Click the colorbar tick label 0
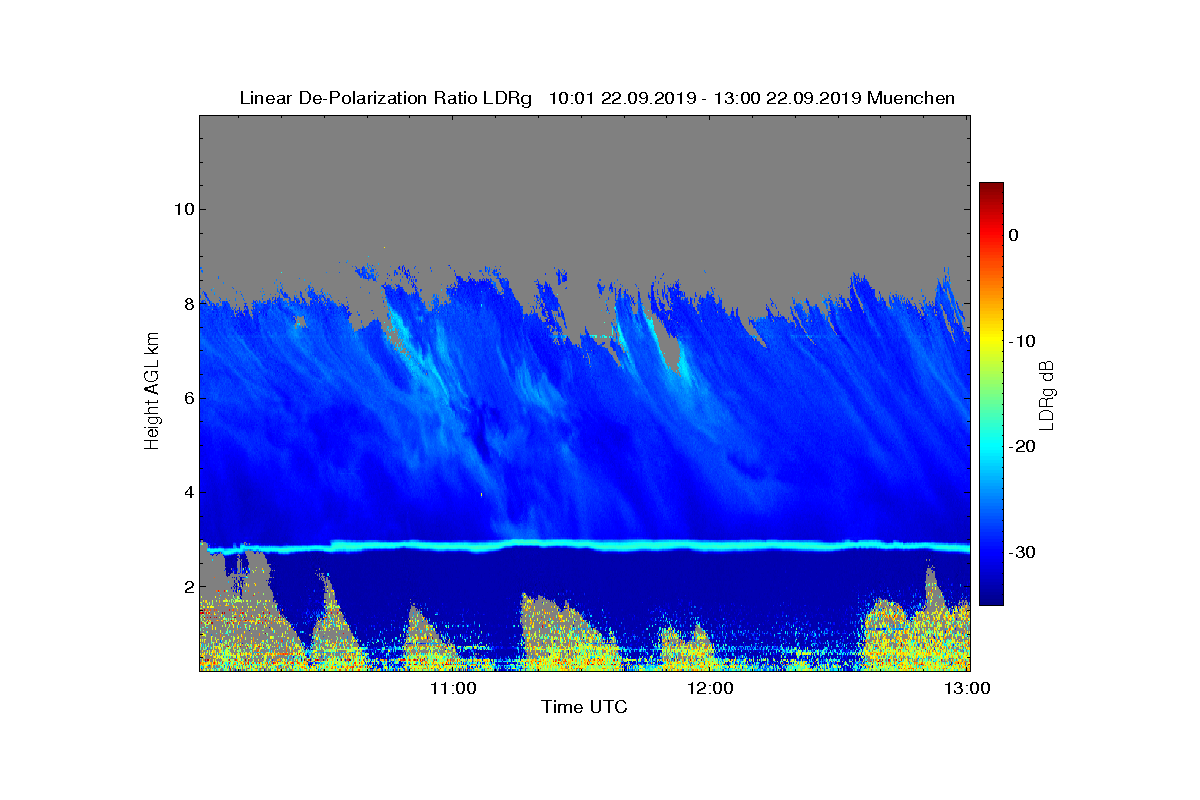This screenshot has width=1200, height=800. [1014, 235]
